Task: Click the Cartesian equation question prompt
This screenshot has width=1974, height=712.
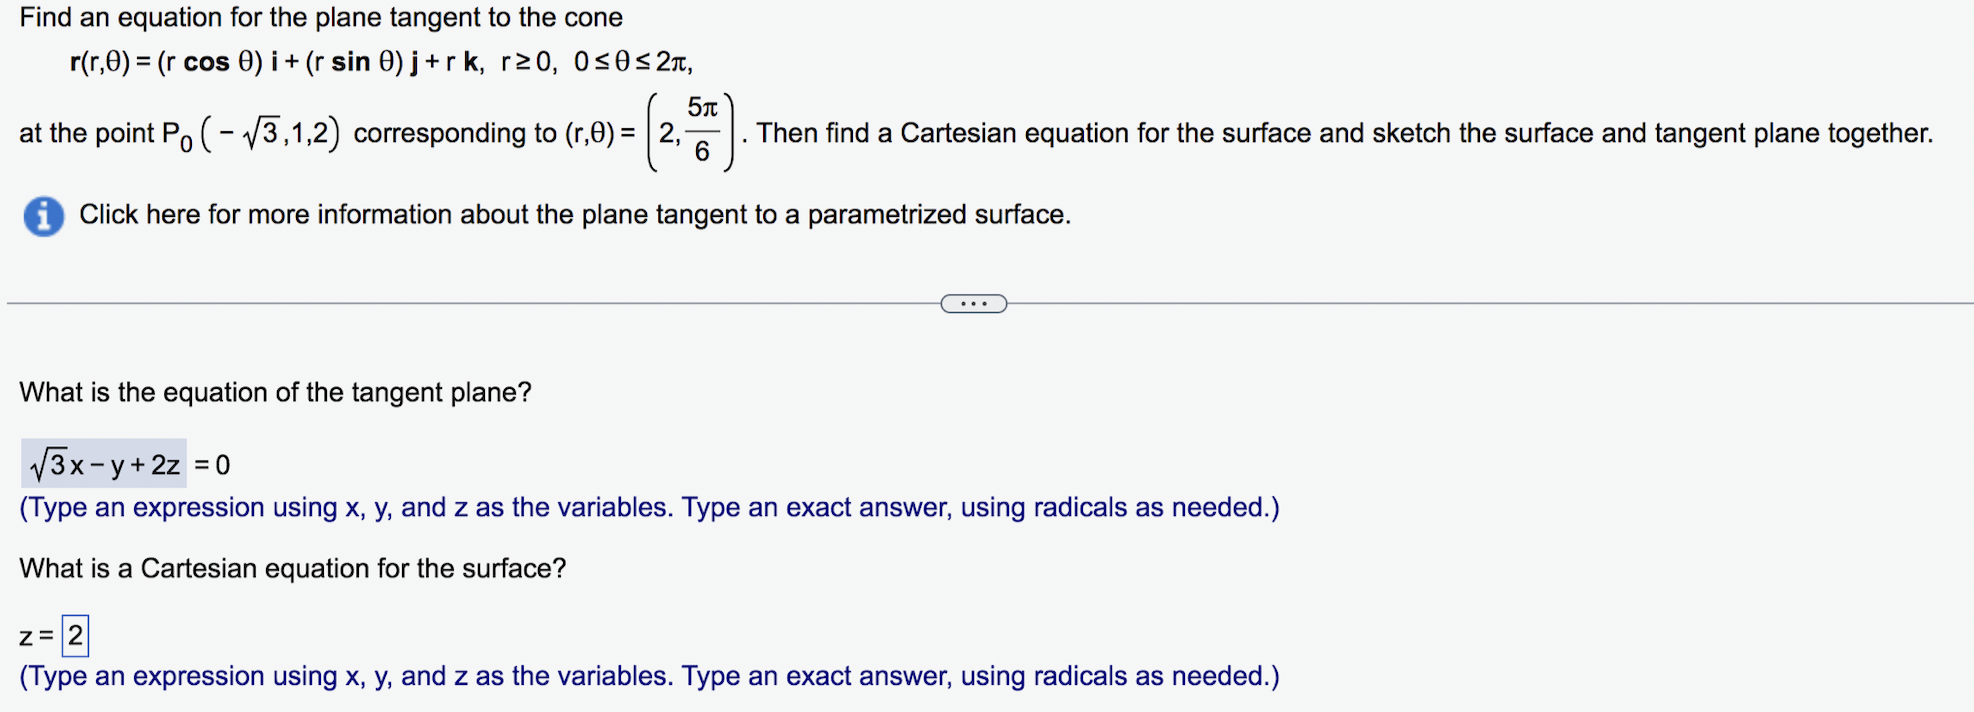Action: (x=292, y=568)
